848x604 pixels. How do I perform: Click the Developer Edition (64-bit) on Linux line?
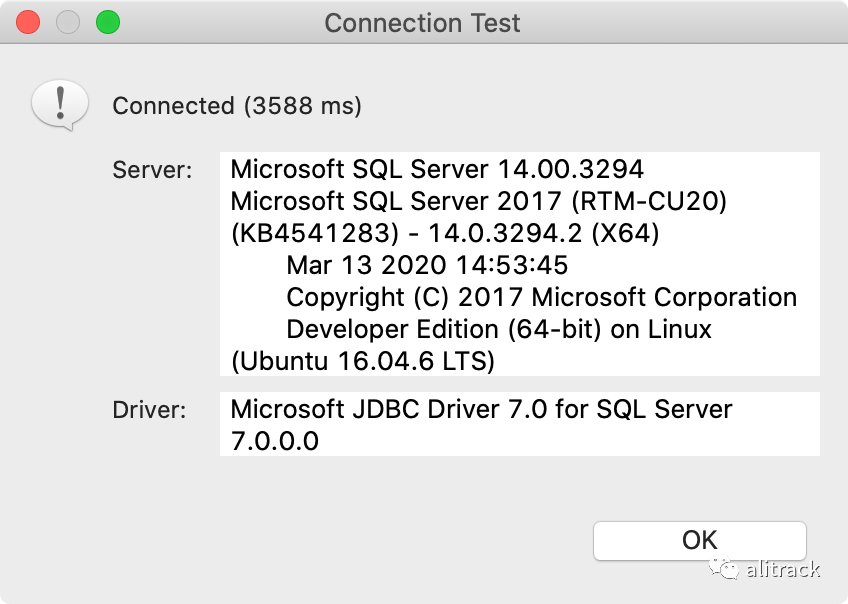(499, 329)
